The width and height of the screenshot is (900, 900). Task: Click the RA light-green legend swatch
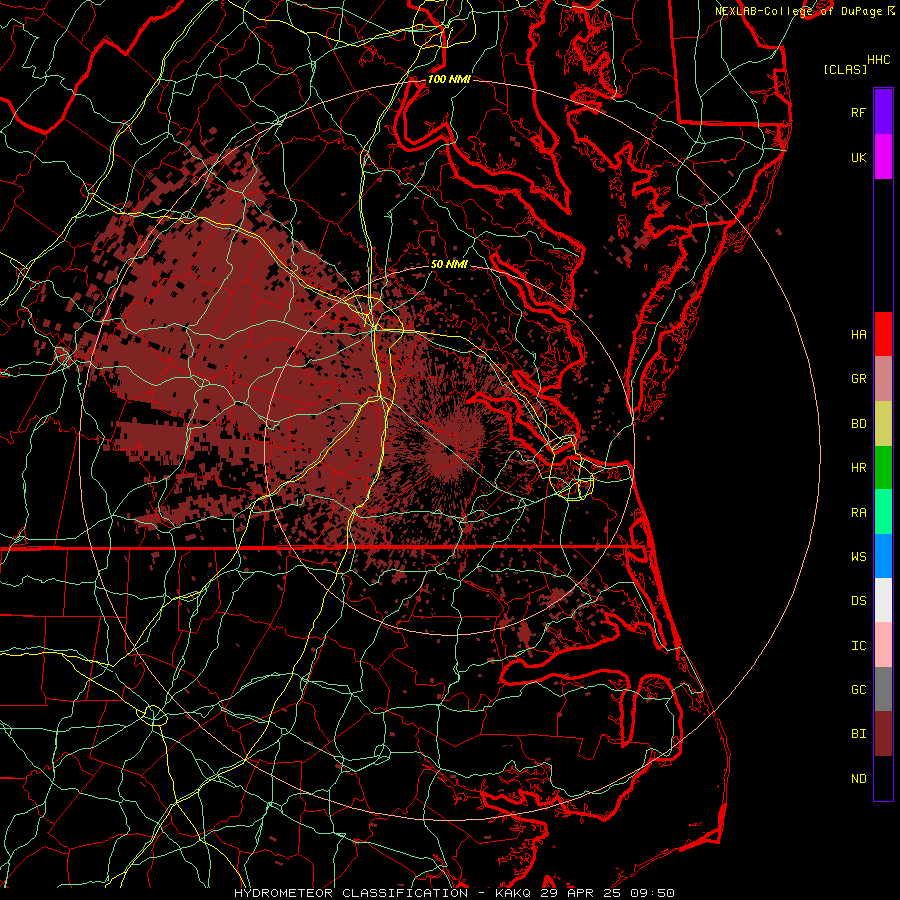click(x=883, y=512)
